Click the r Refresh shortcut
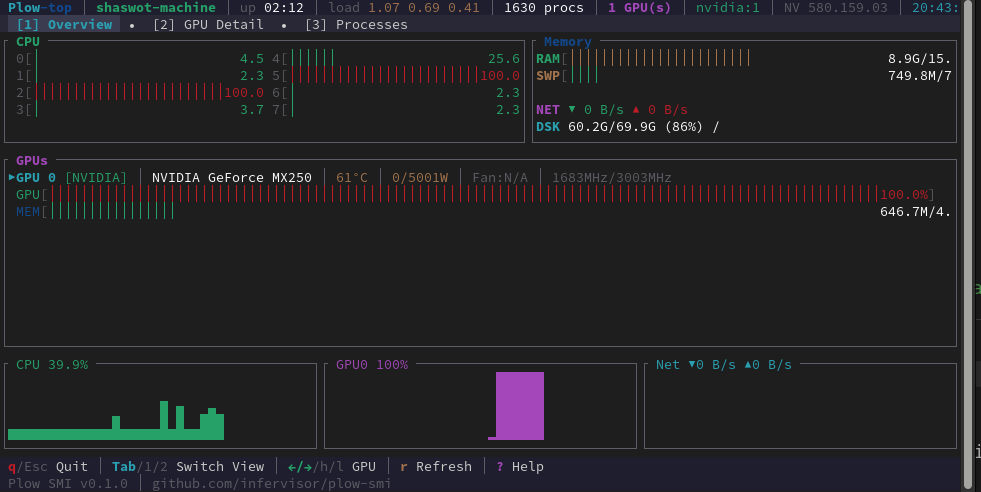Screen dimensions: 981x492 point(436,466)
